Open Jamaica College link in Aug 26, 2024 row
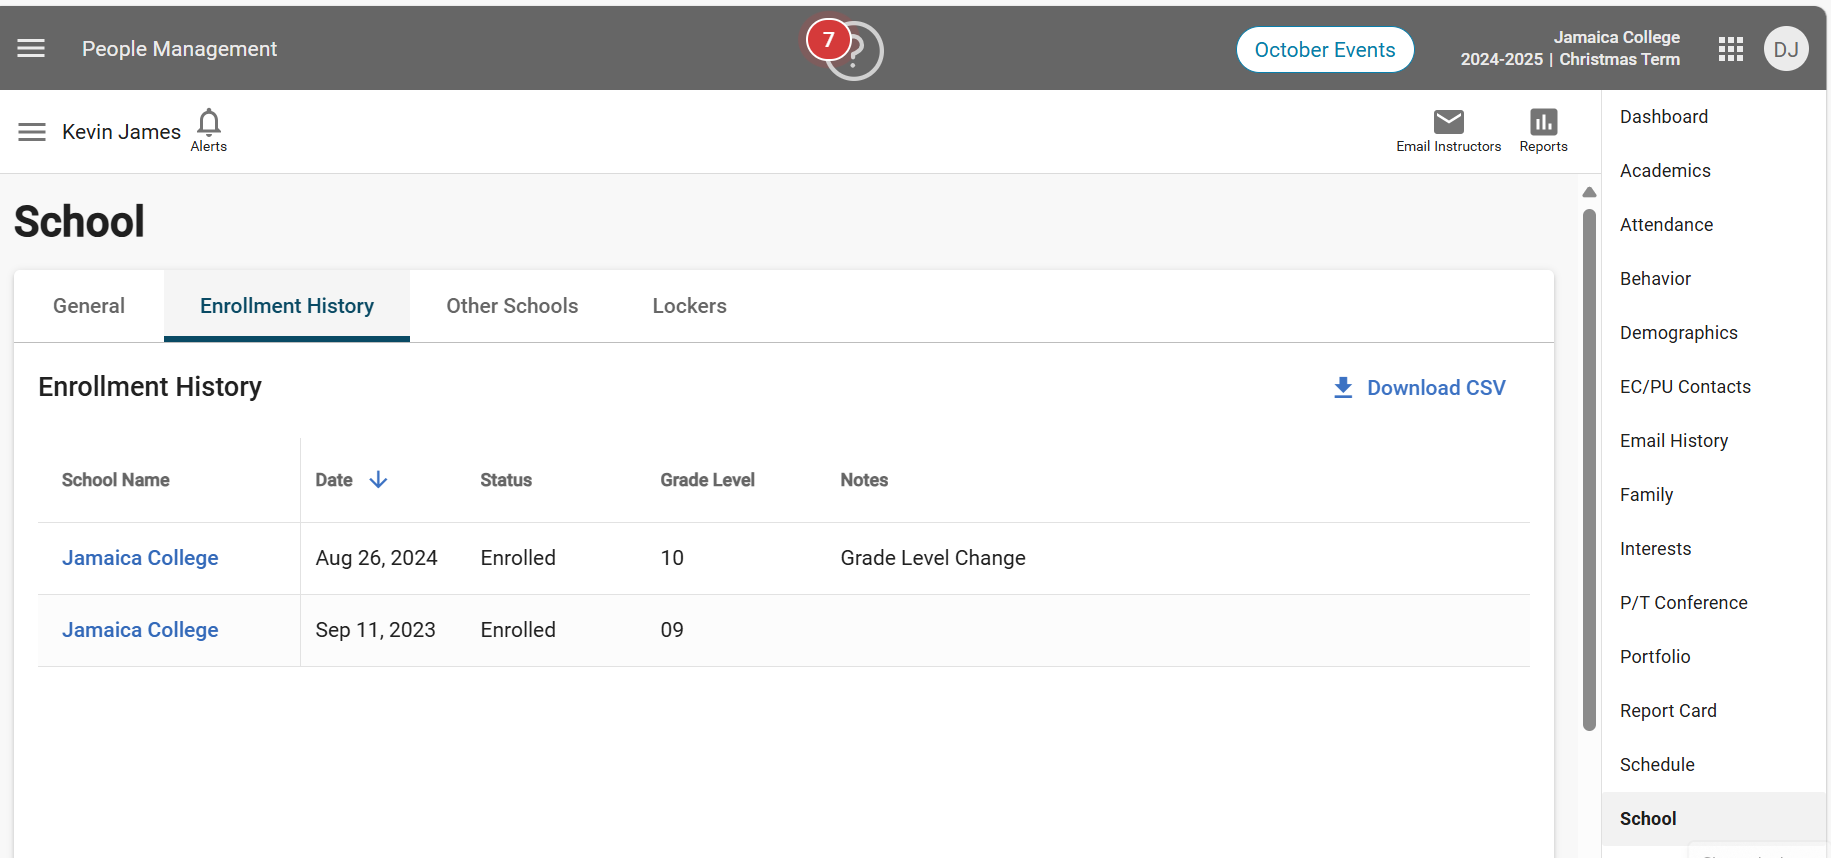 140,558
